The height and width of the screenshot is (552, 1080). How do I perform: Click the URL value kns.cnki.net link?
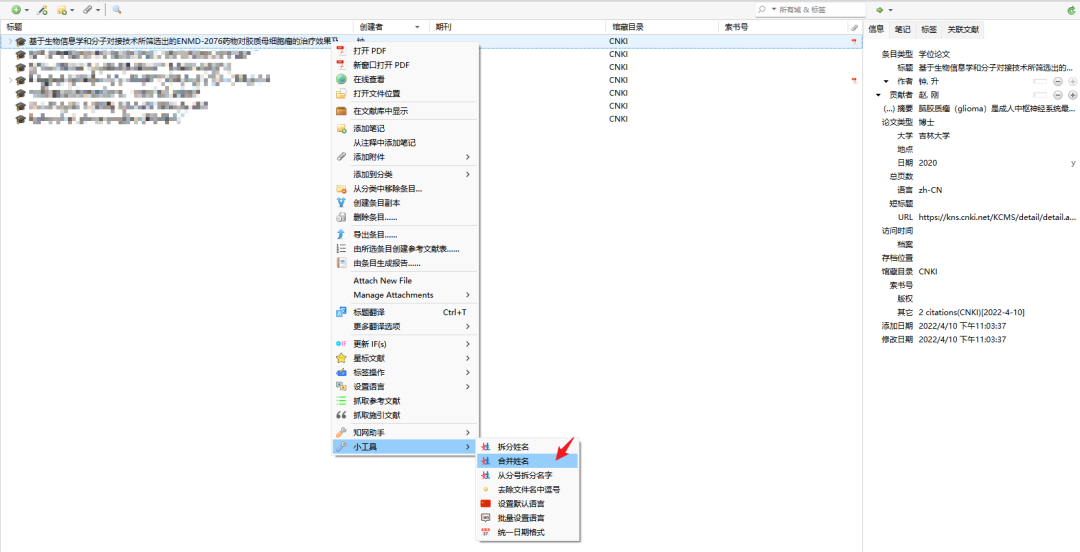[997, 217]
